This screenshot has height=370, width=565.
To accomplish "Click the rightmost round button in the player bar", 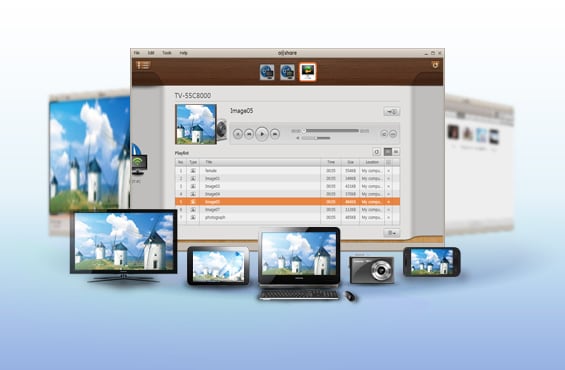I will (393, 134).
